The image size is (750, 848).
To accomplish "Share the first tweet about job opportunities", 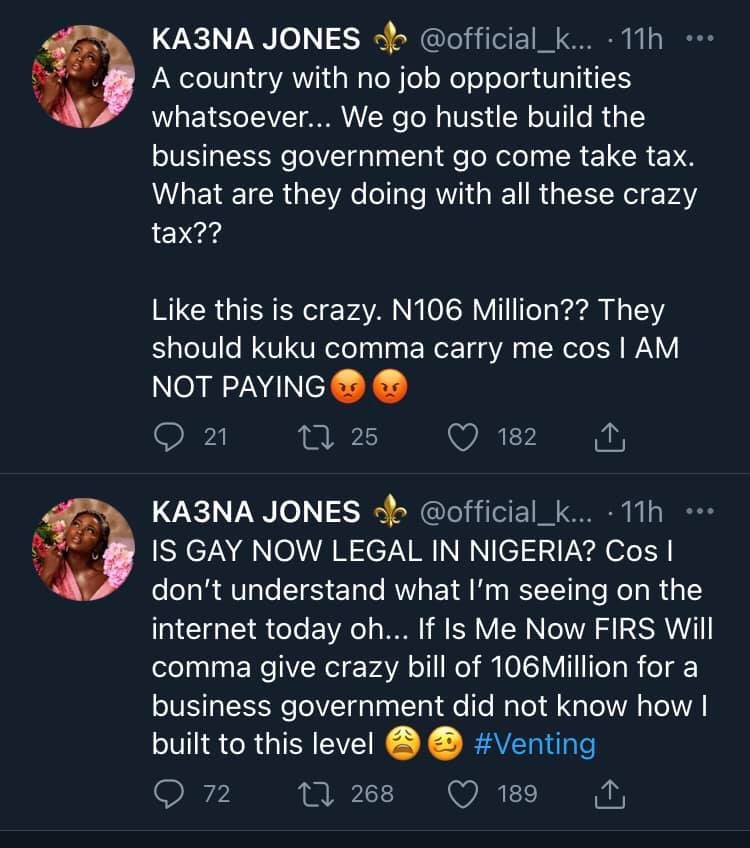I will coord(609,437).
